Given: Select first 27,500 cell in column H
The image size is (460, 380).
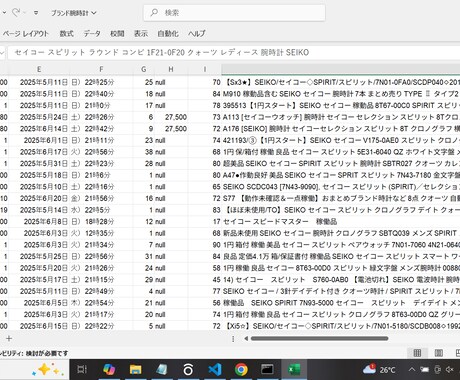Looking at the screenshot, I should click(x=171, y=117).
